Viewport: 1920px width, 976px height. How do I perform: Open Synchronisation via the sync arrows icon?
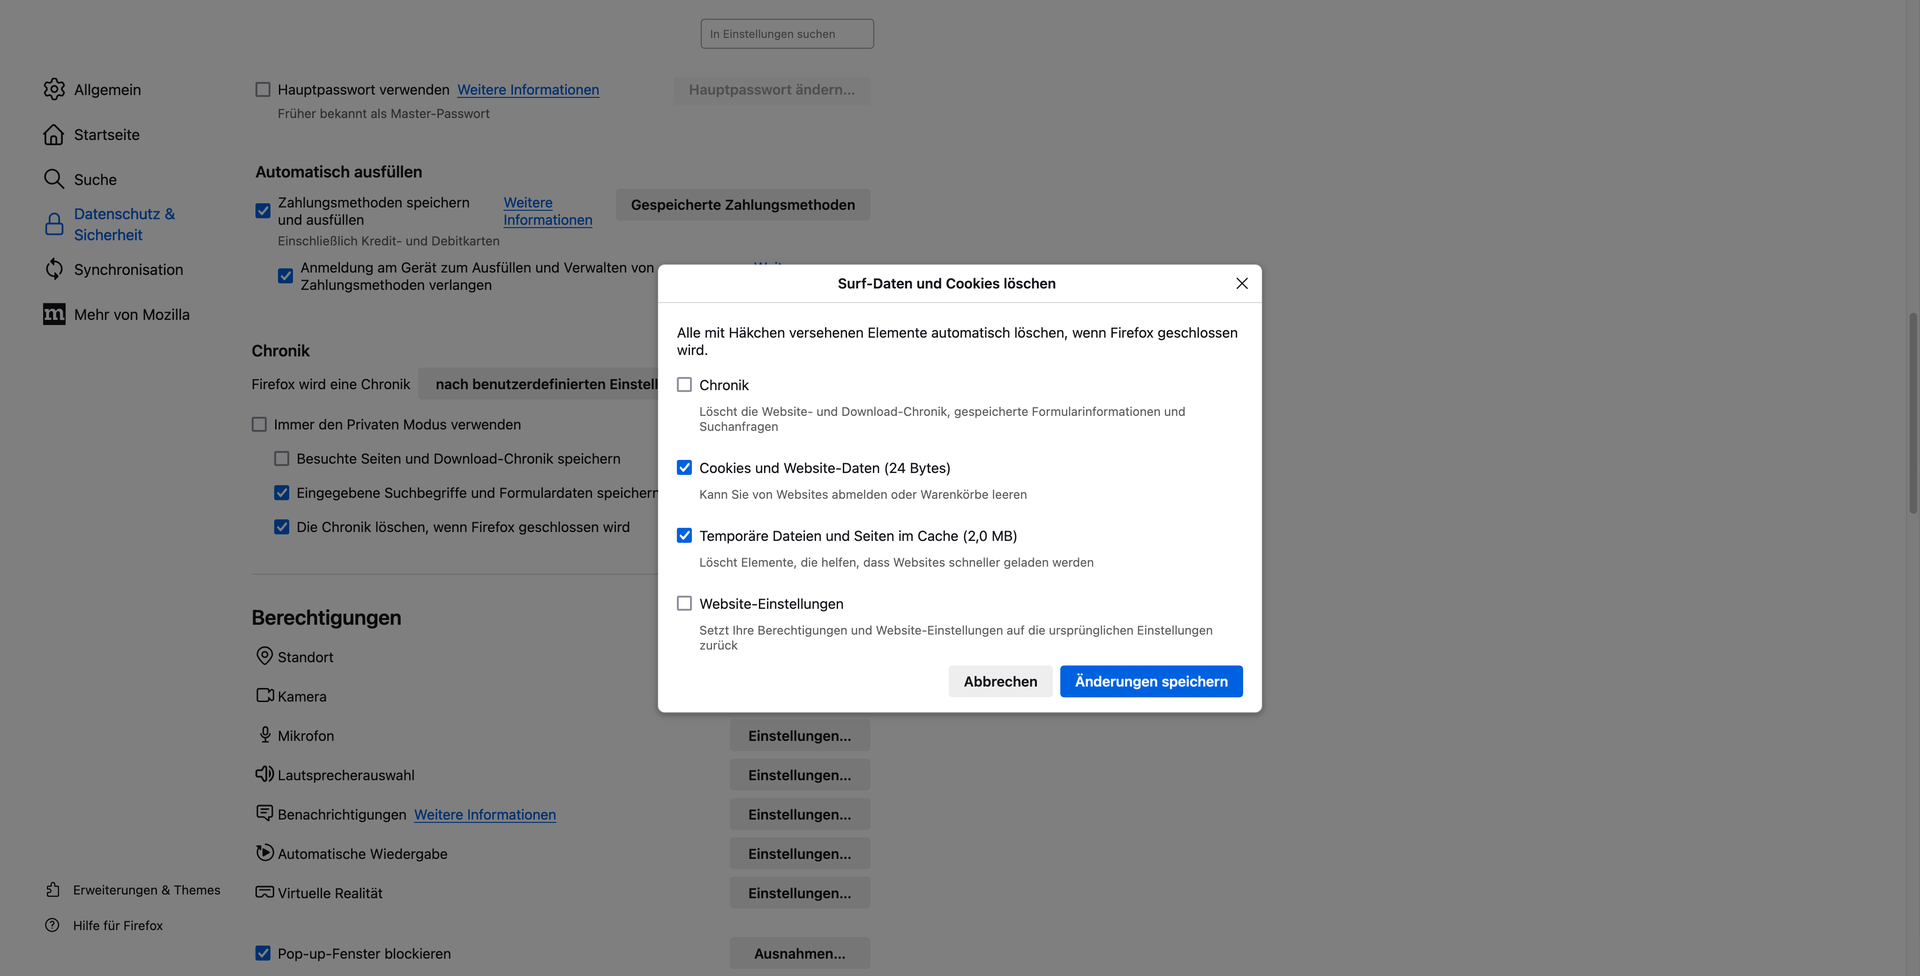(x=54, y=269)
